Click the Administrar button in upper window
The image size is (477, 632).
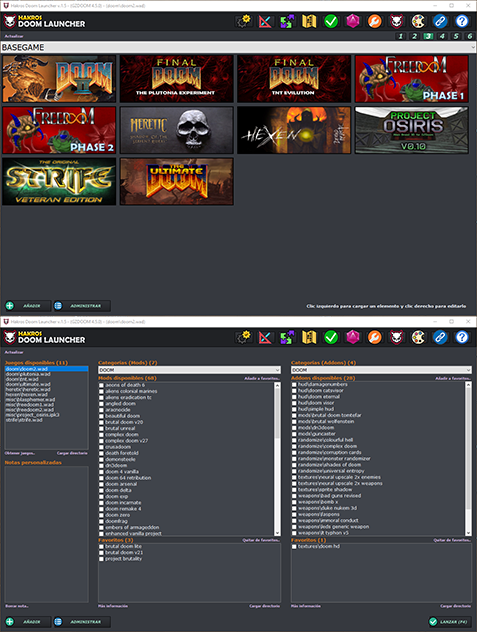(x=82, y=306)
